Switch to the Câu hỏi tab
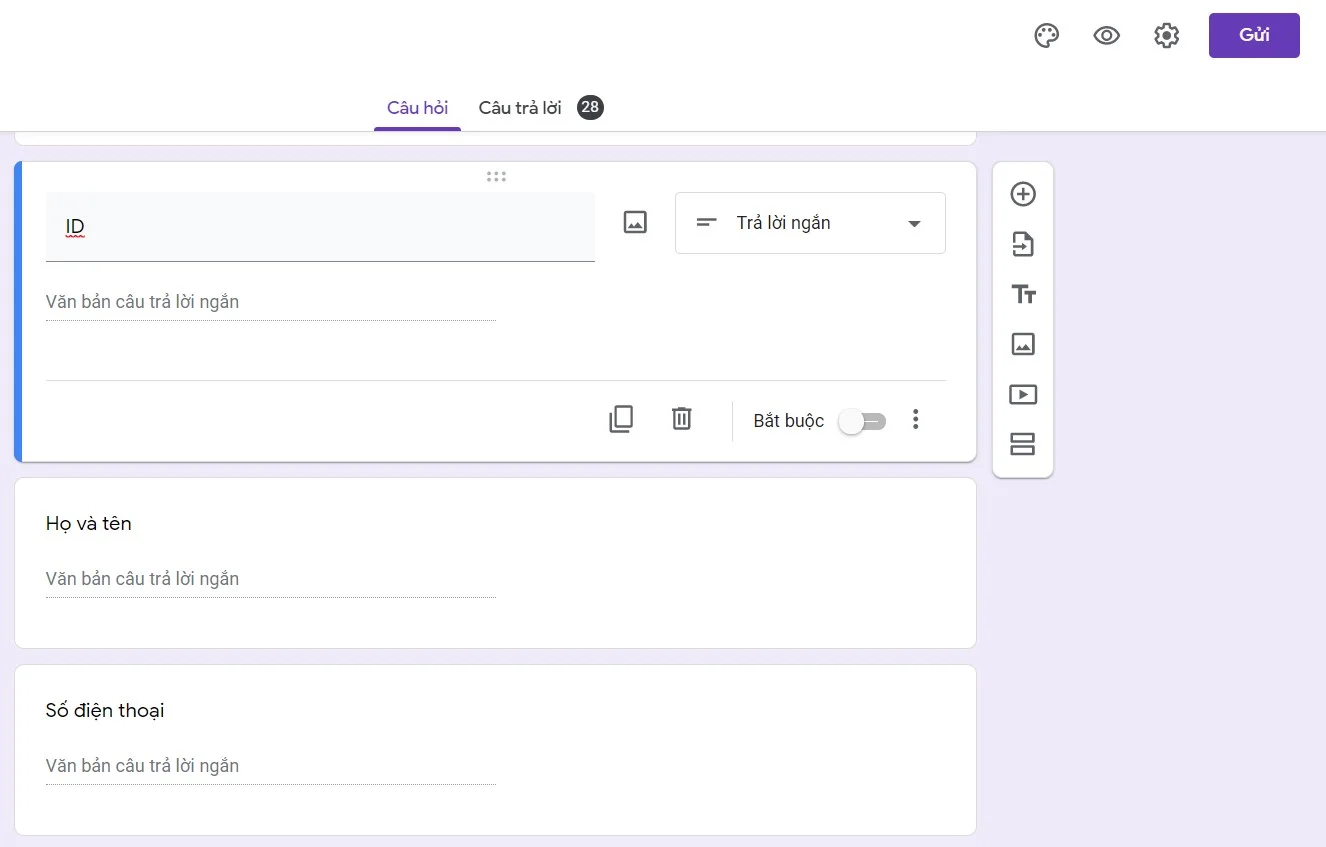The width and height of the screenshot is (1326, 847). coord(417,108)
